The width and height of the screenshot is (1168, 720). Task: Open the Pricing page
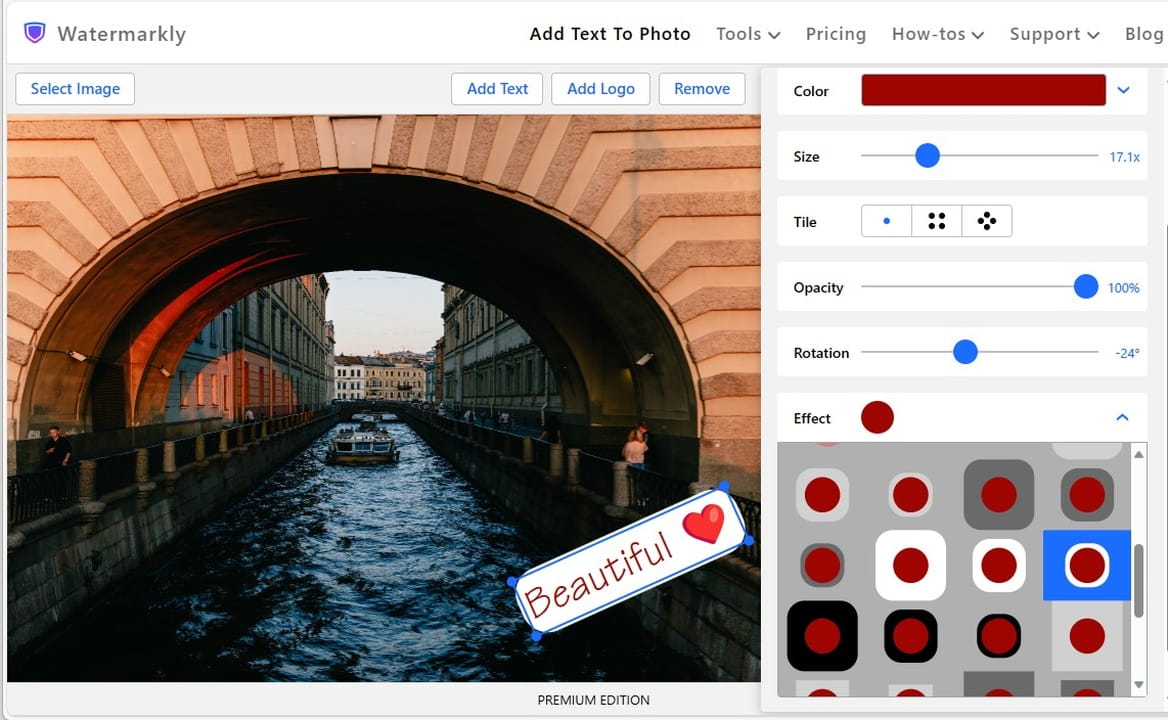point(835,34)
